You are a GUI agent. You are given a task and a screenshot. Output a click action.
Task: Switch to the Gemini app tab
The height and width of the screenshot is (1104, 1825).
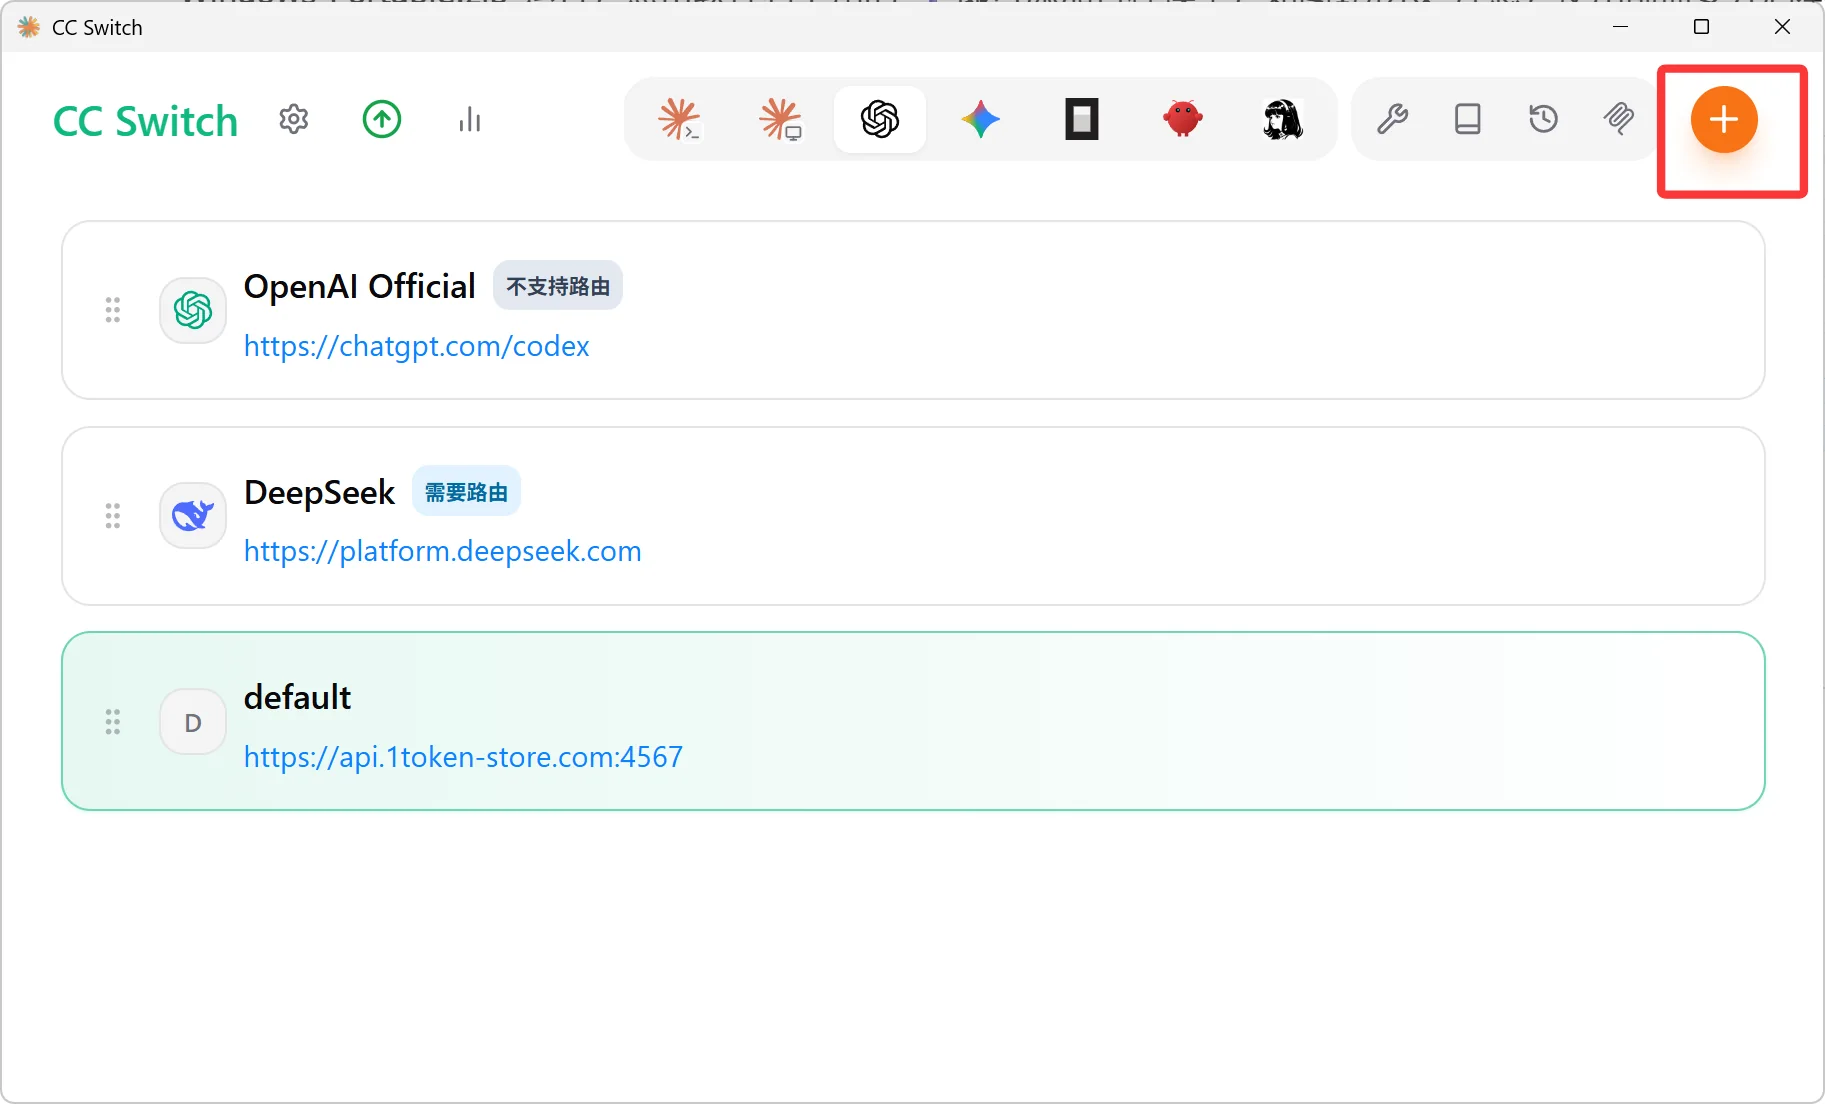[981, 120]
